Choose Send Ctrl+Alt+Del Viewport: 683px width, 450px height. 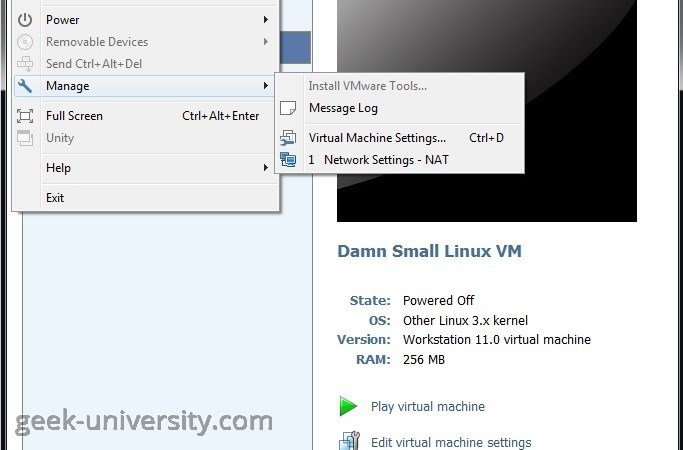146,64
